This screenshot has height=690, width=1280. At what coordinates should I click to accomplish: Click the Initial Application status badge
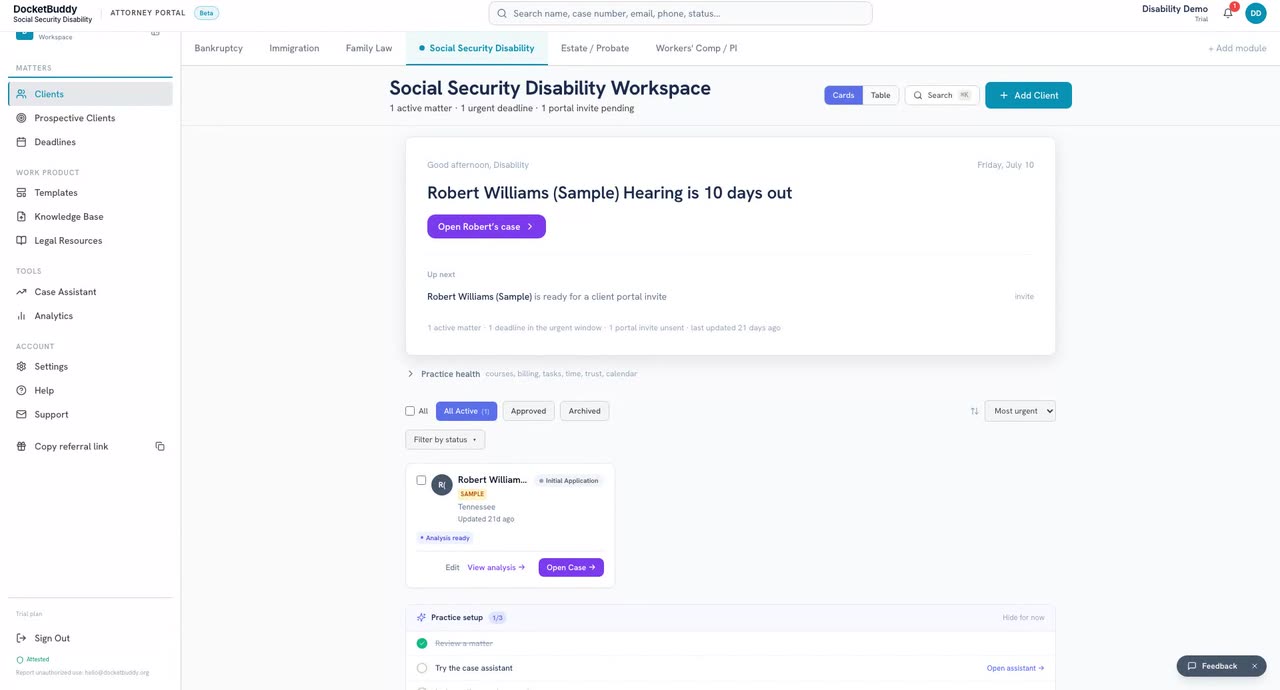pyautogui.click(x=569, y=481)
